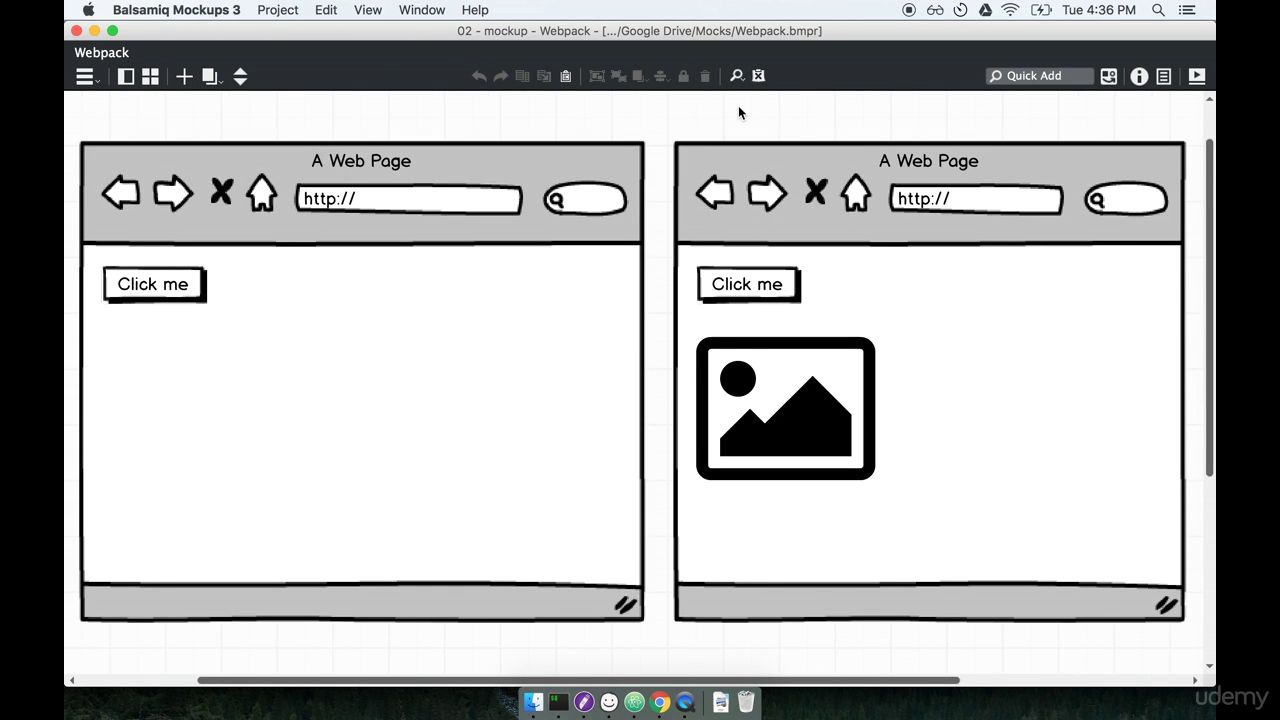Click the right mockup's Click me button

747,284
